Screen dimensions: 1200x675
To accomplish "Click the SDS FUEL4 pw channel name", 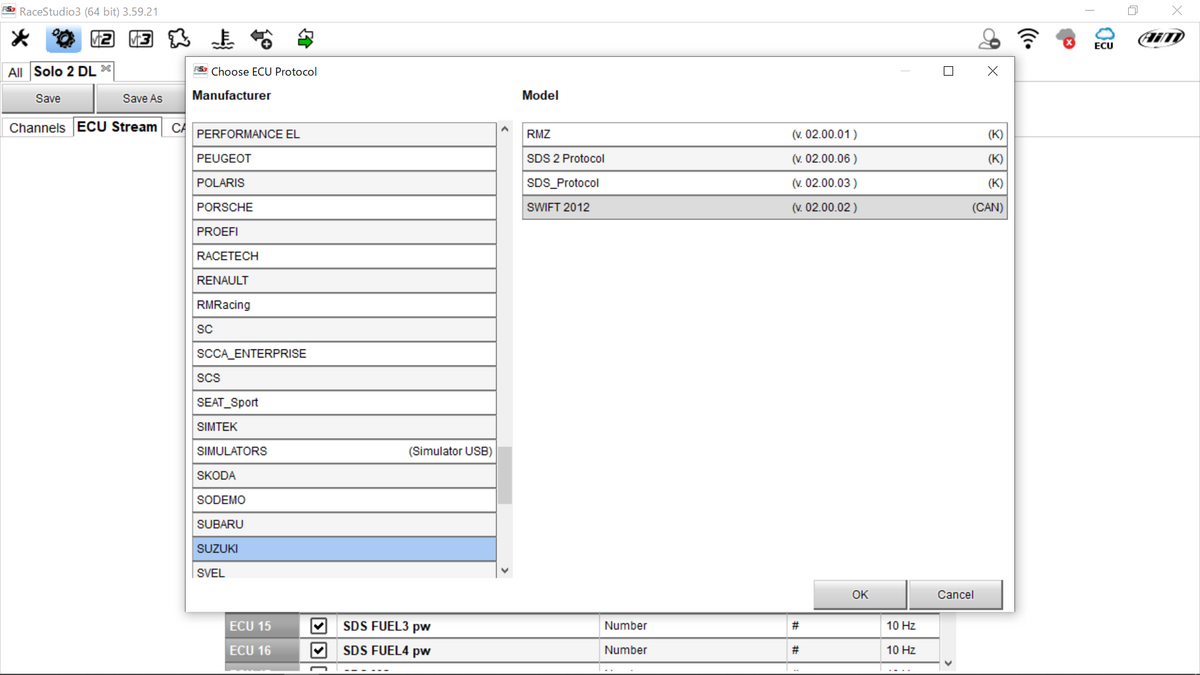I will pyautogui.click(x=387, y=650).
